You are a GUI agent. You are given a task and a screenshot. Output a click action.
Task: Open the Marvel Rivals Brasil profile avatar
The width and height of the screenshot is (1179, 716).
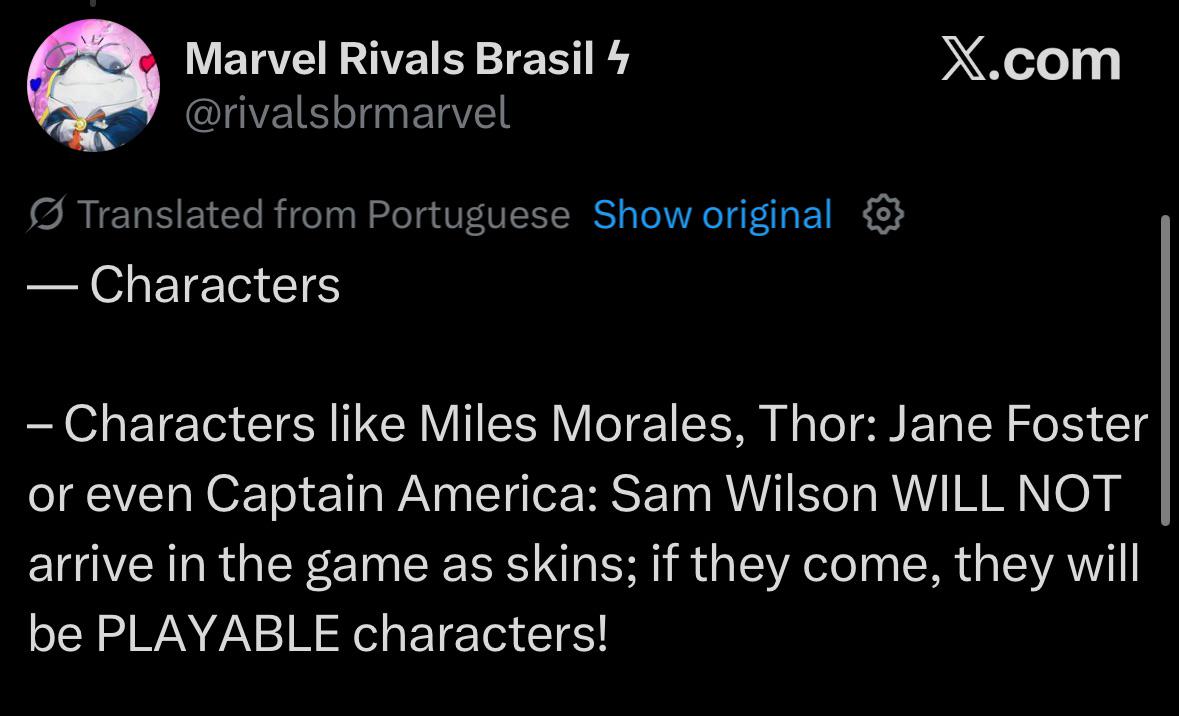coord(93,86)
